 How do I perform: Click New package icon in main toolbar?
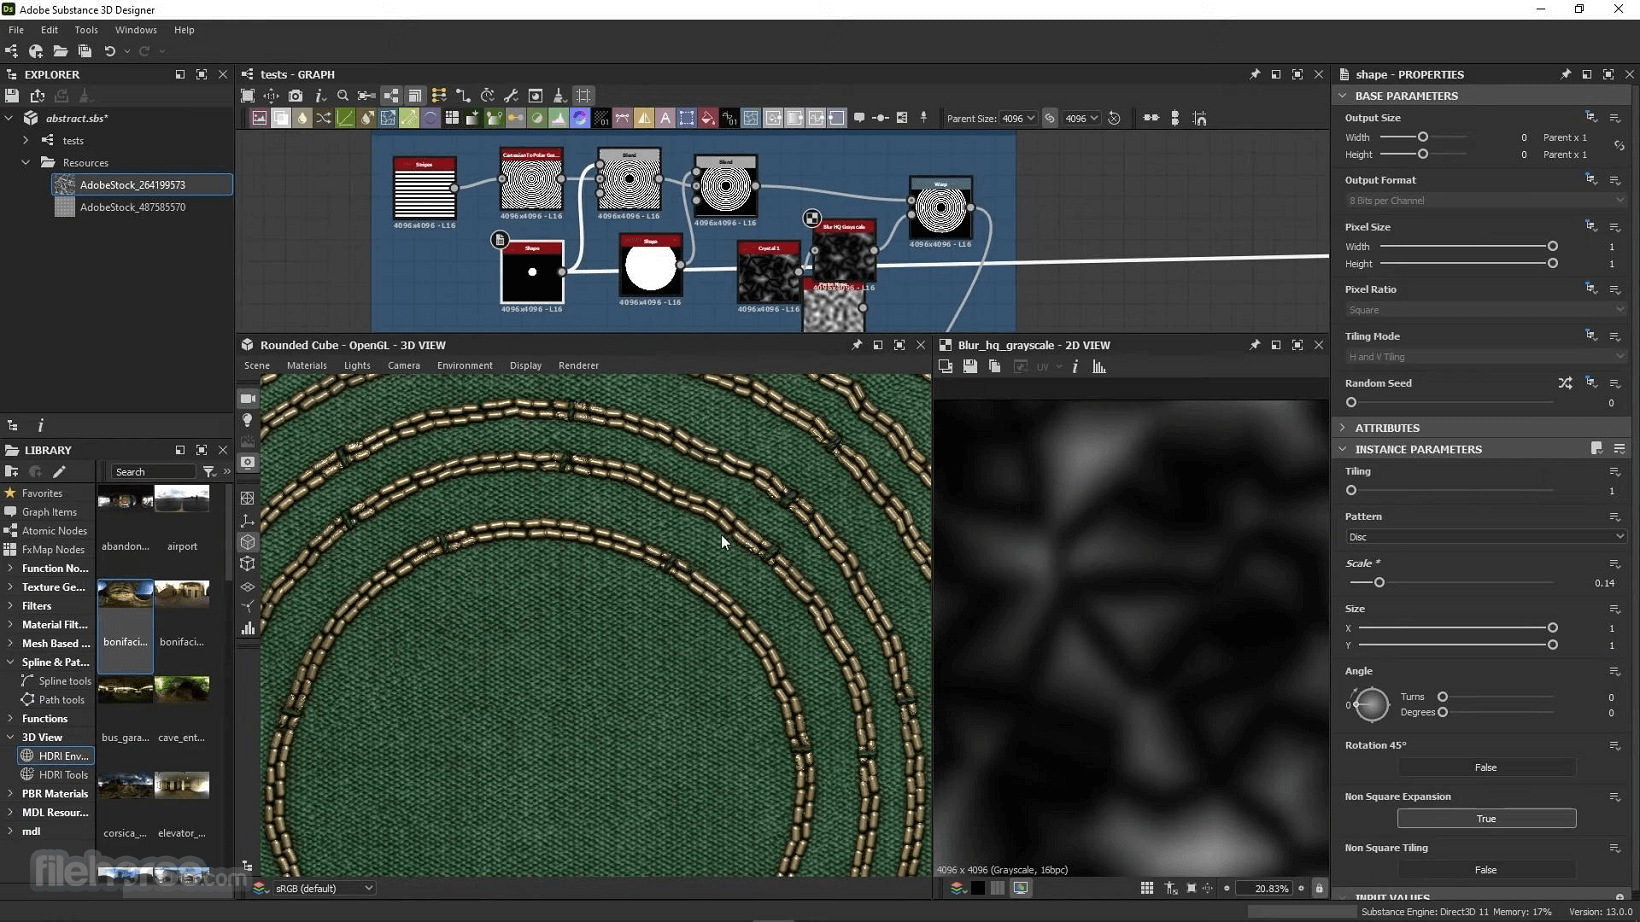coord(12,51)
